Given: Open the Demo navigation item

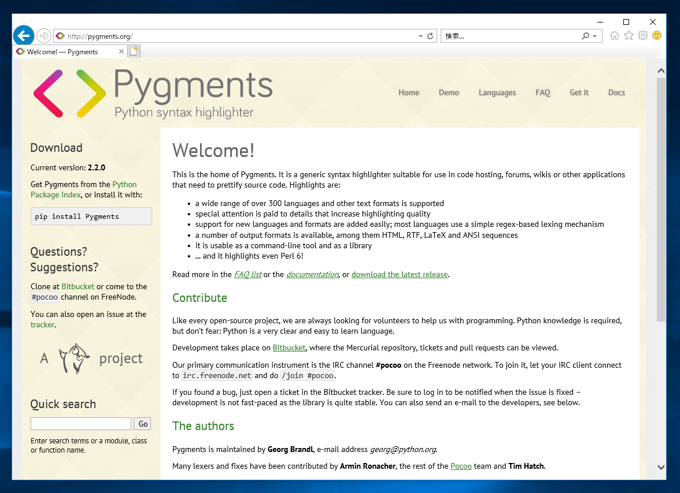Looking at the screenshot, I should (x=449, y=92).
